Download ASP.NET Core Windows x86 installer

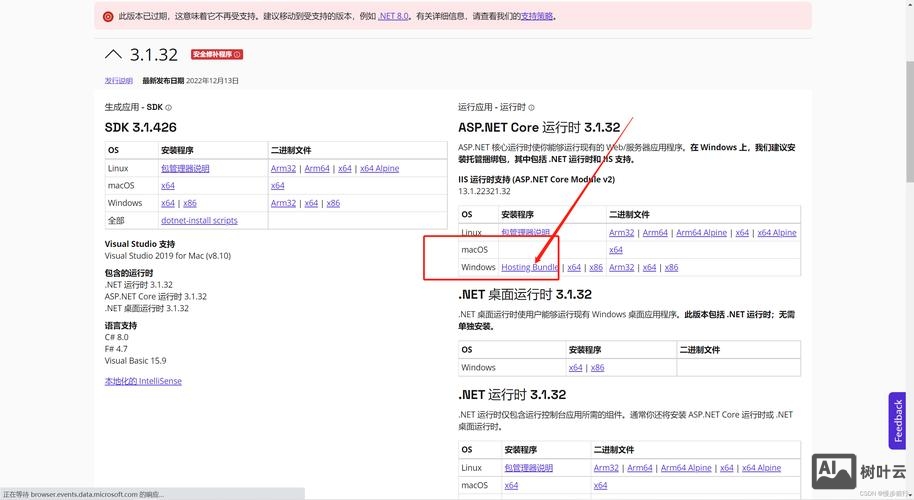tap(596, 267)
